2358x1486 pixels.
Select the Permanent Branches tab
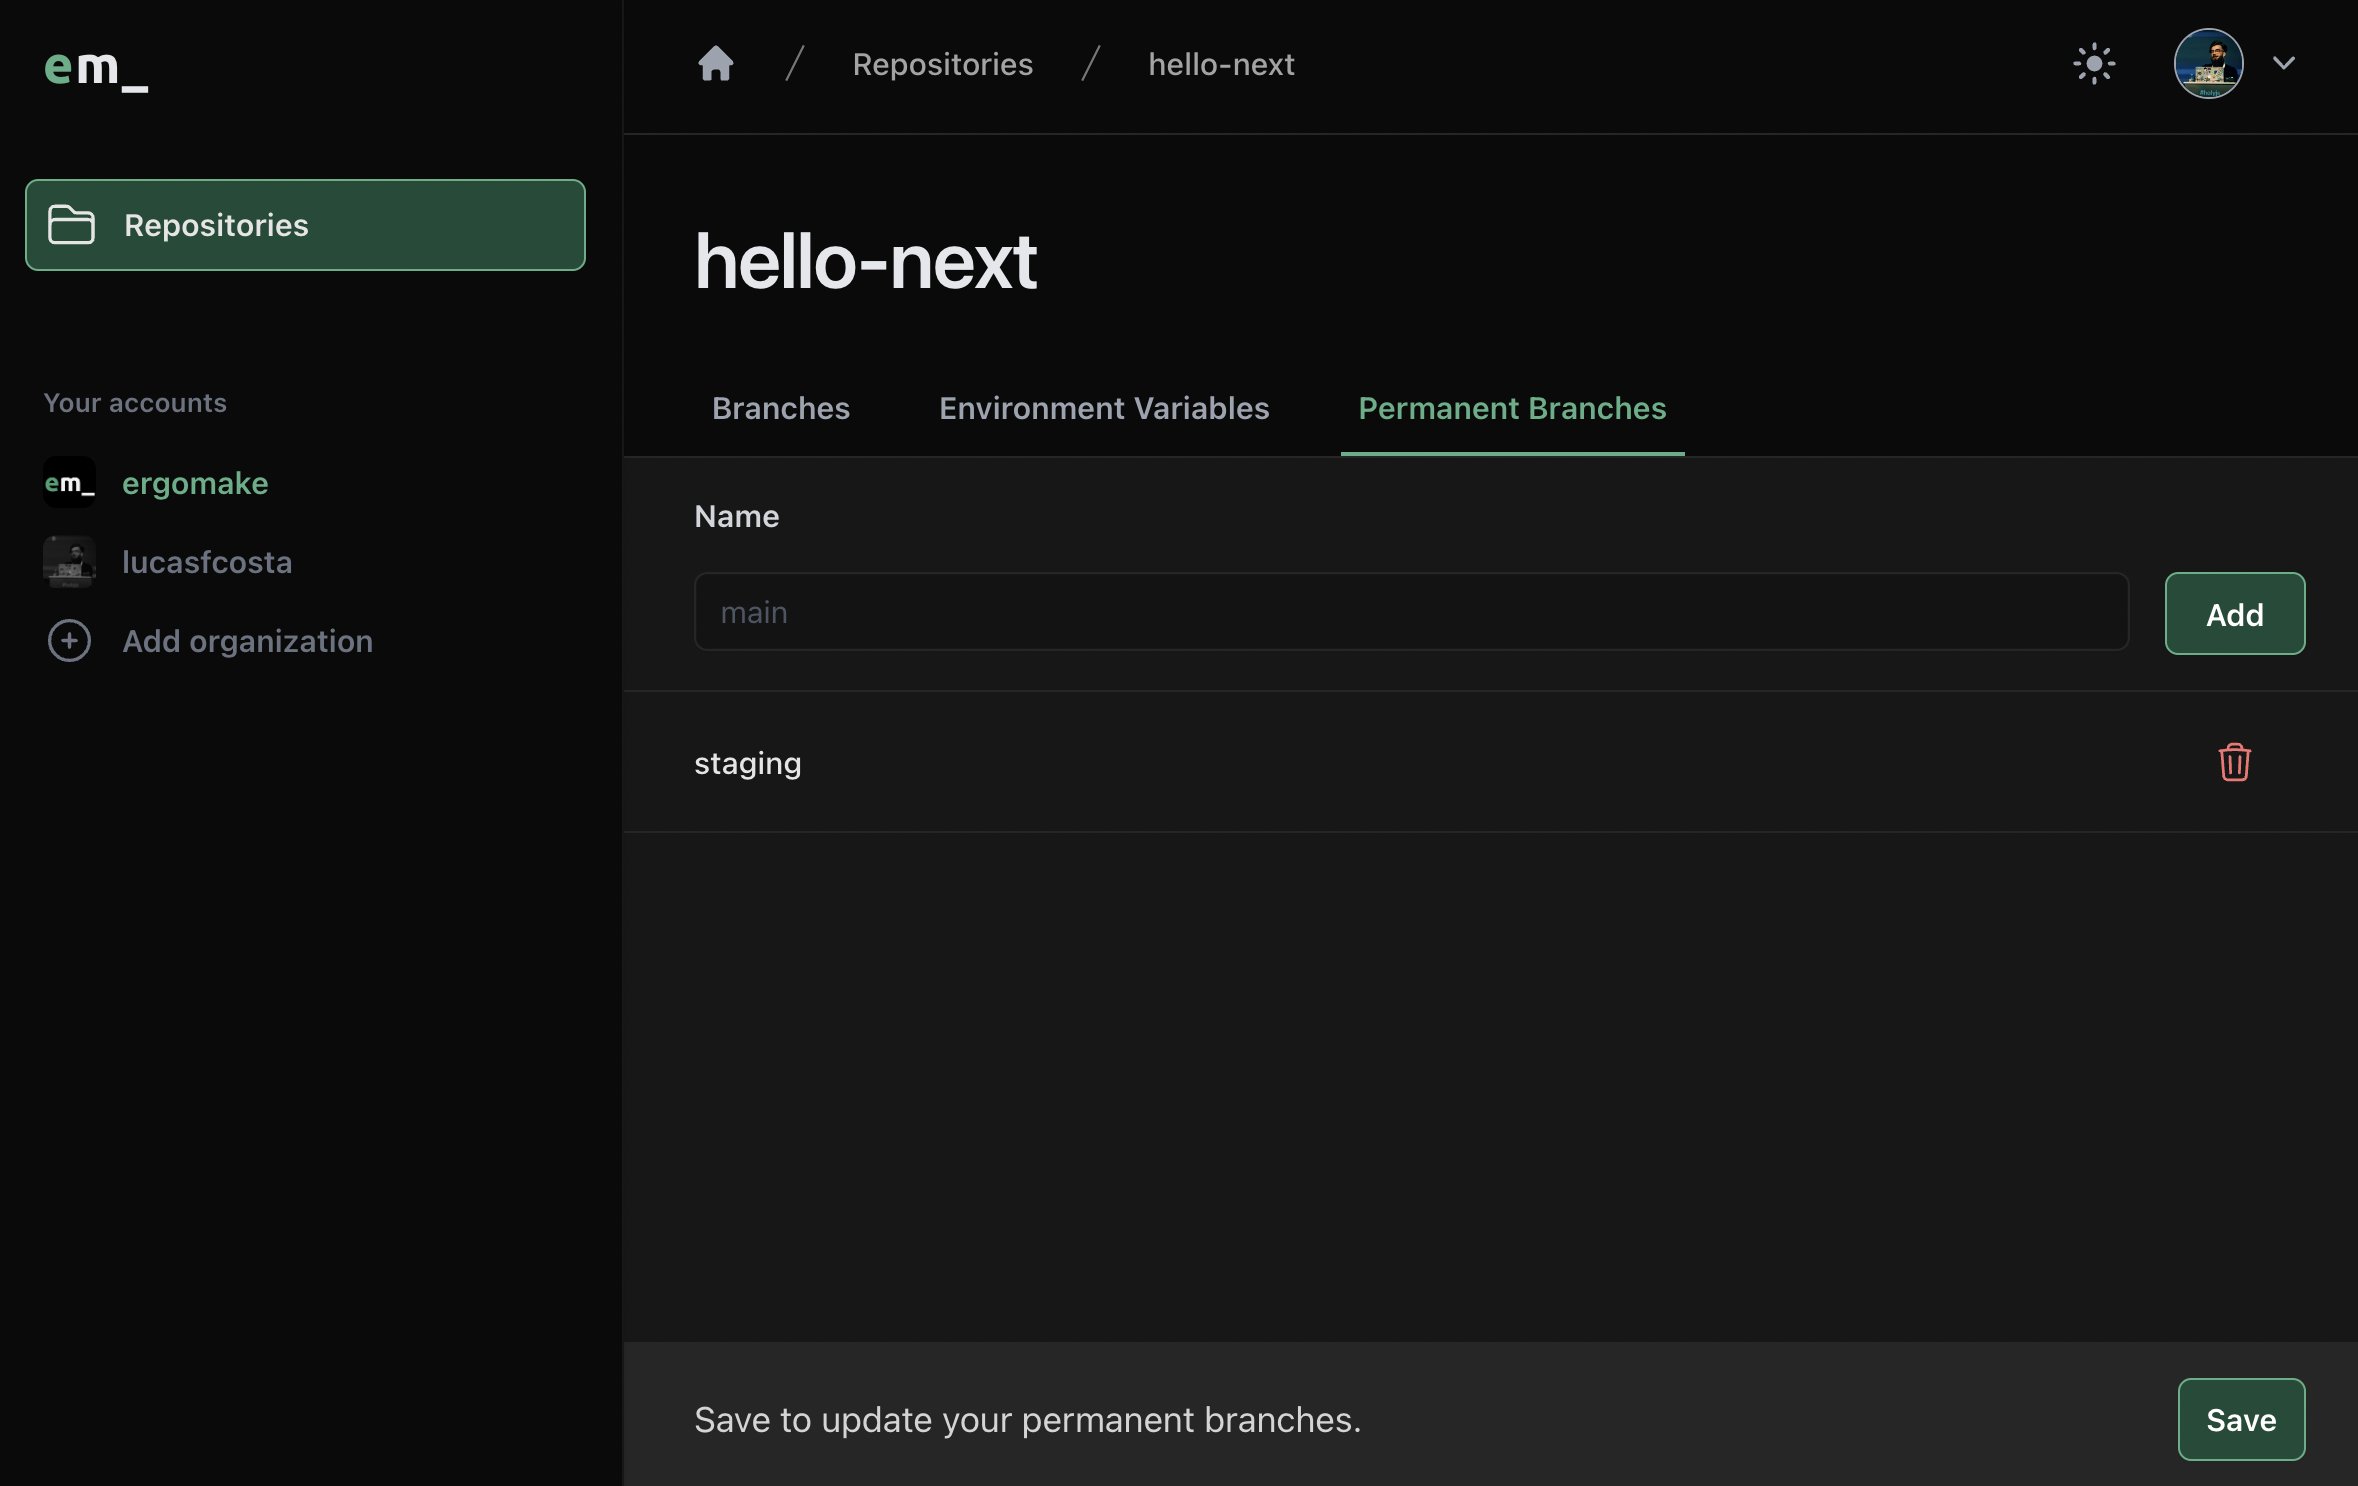coord(1511,408)
